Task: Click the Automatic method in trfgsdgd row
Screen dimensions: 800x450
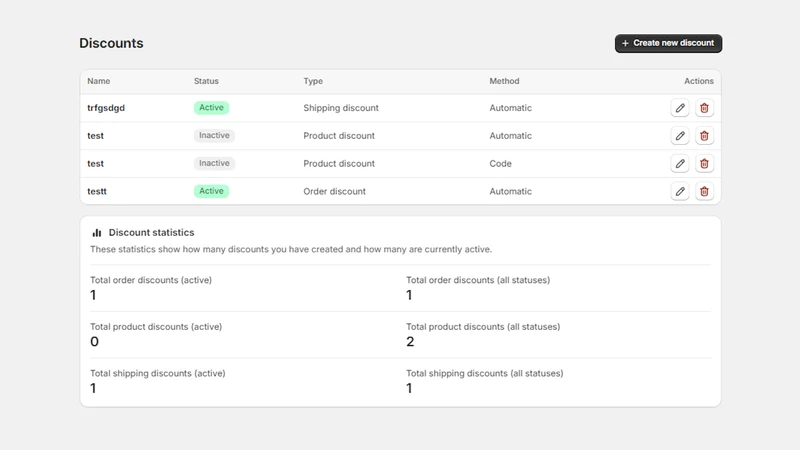Action: point(510,108)
